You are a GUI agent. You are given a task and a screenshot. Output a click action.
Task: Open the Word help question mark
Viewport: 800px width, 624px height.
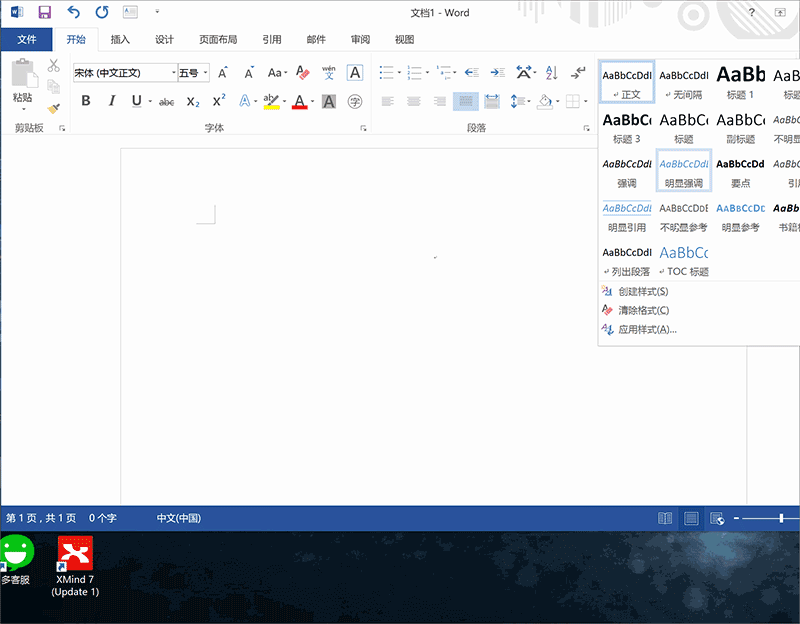pyautogui.click(x=752, y=13)
